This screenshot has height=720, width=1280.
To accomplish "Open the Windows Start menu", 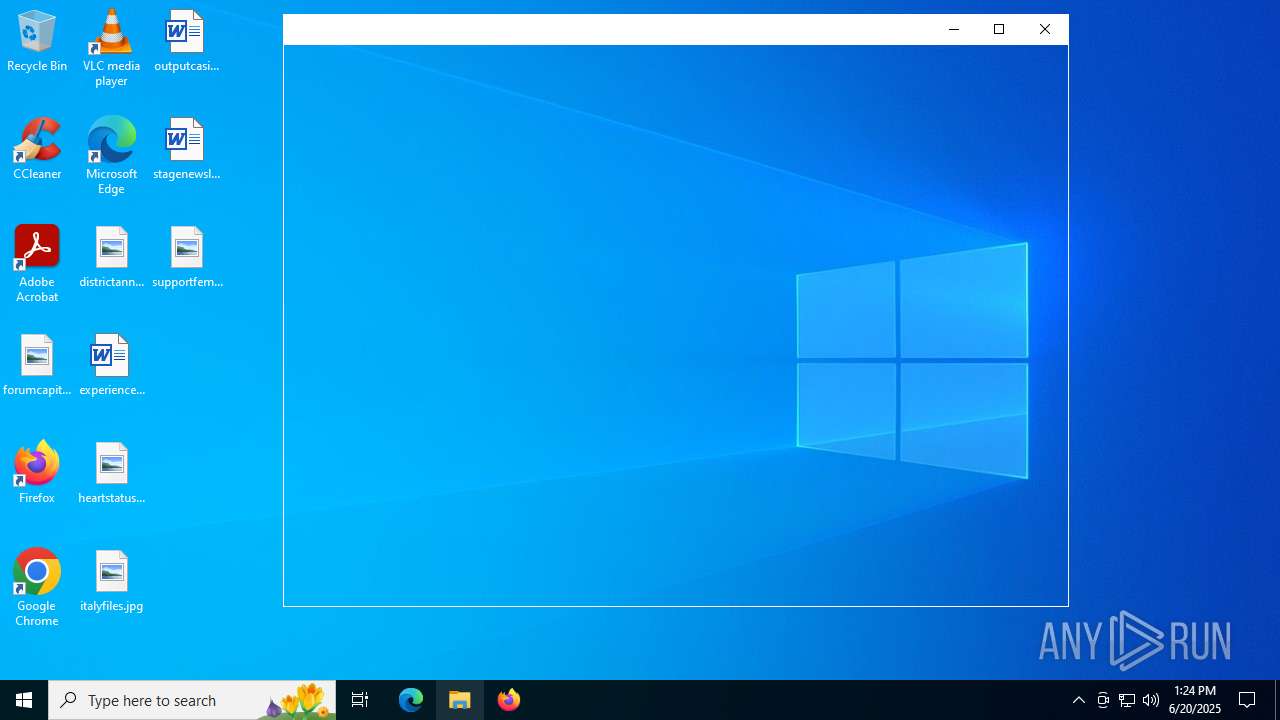I will 24,700.
